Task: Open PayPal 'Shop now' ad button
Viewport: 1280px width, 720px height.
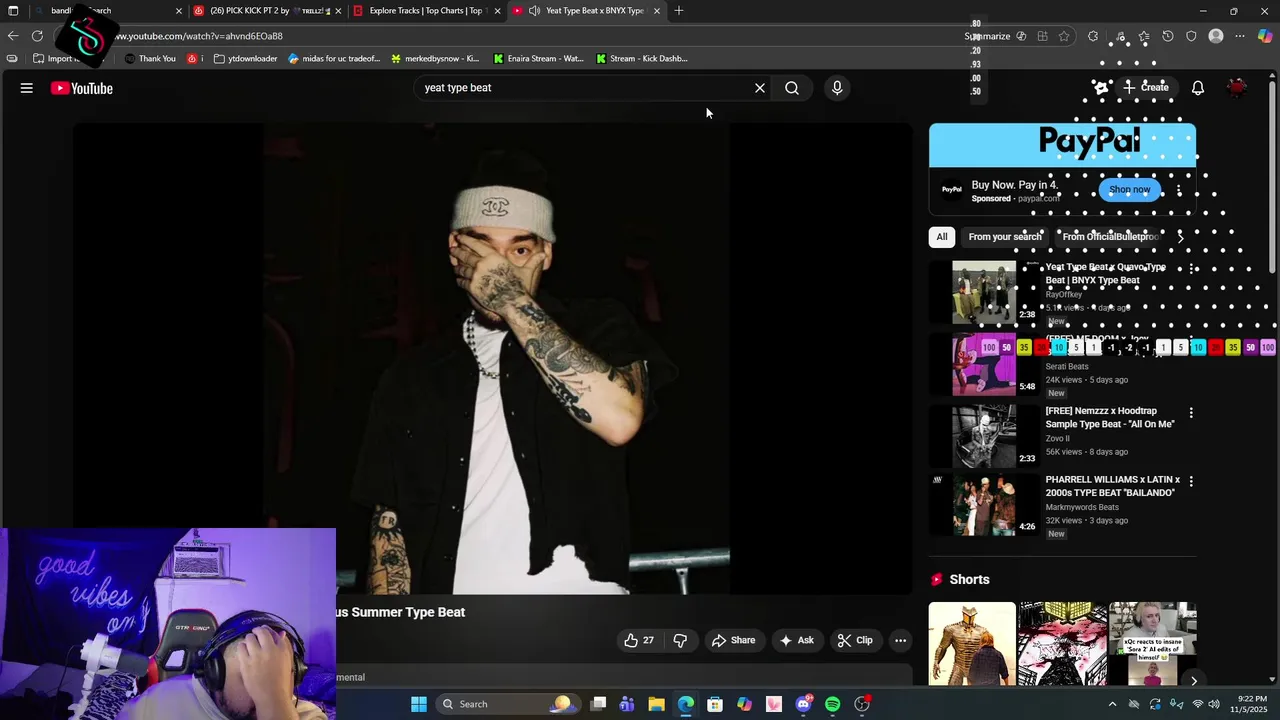Action: pyautogui.click(x=1129, y=190)
